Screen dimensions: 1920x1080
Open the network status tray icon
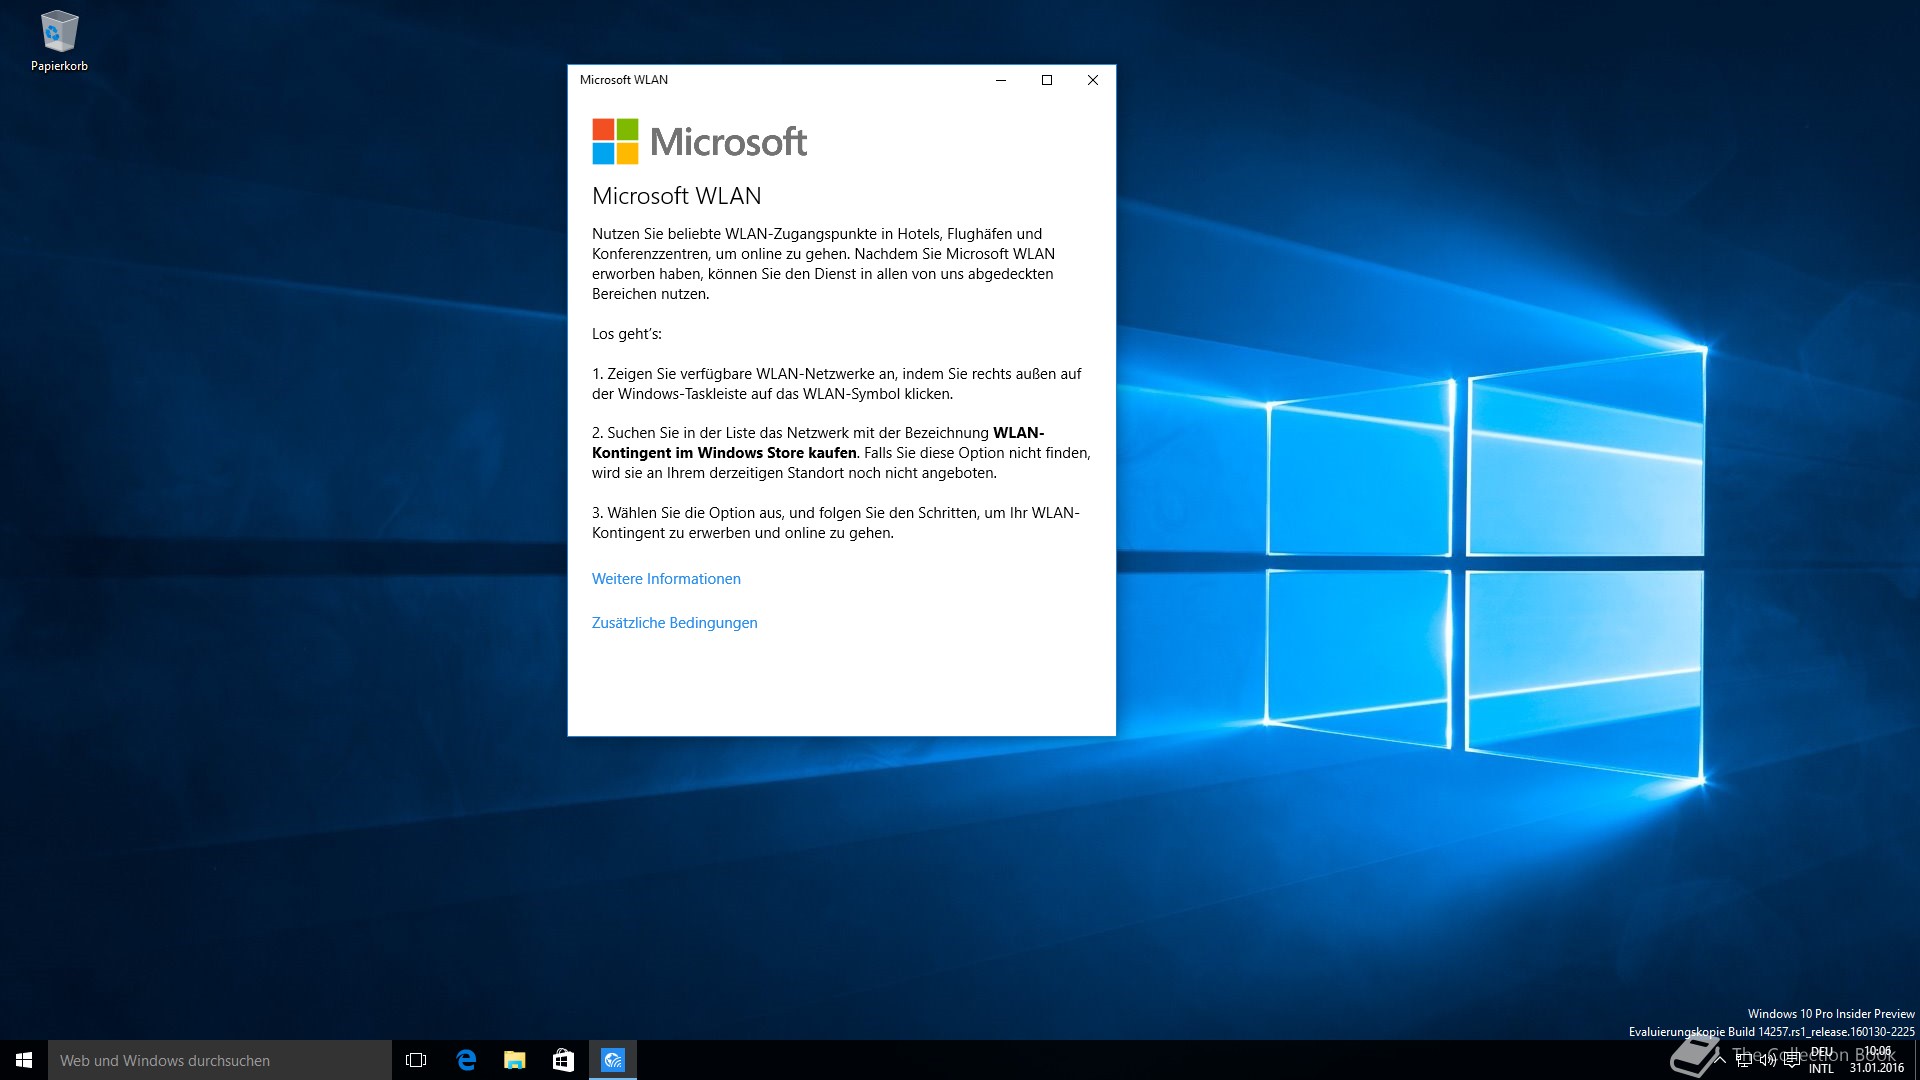(1744, 1060)
